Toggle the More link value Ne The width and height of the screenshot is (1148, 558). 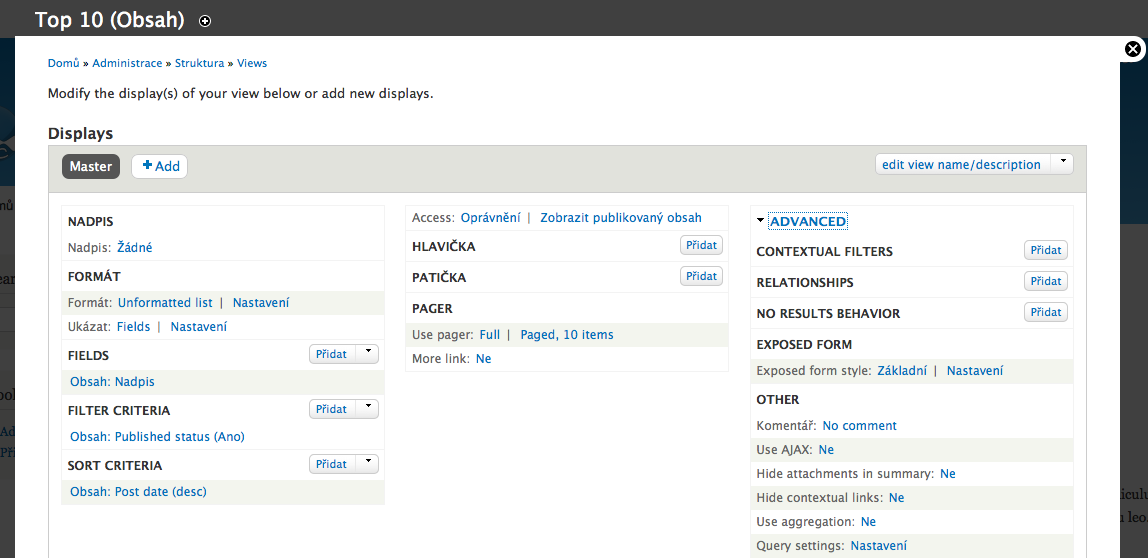tap(483, 359)
